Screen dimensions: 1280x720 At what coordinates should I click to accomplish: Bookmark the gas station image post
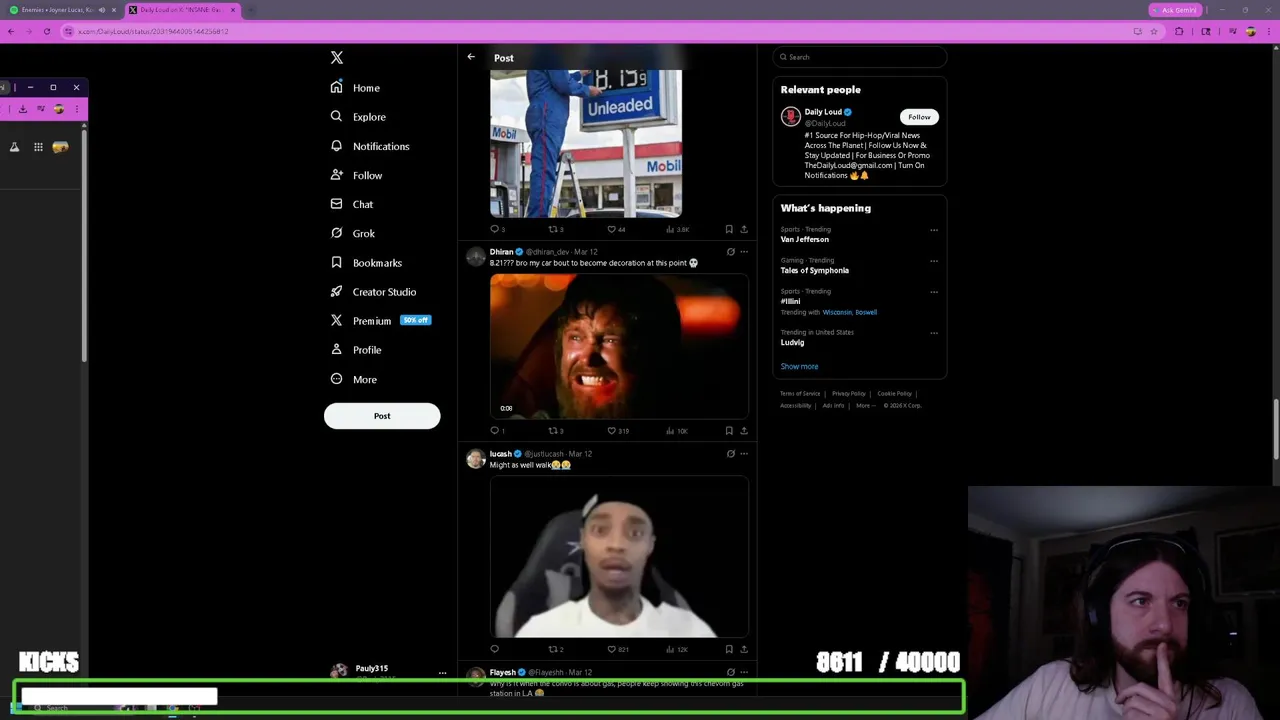729,230
